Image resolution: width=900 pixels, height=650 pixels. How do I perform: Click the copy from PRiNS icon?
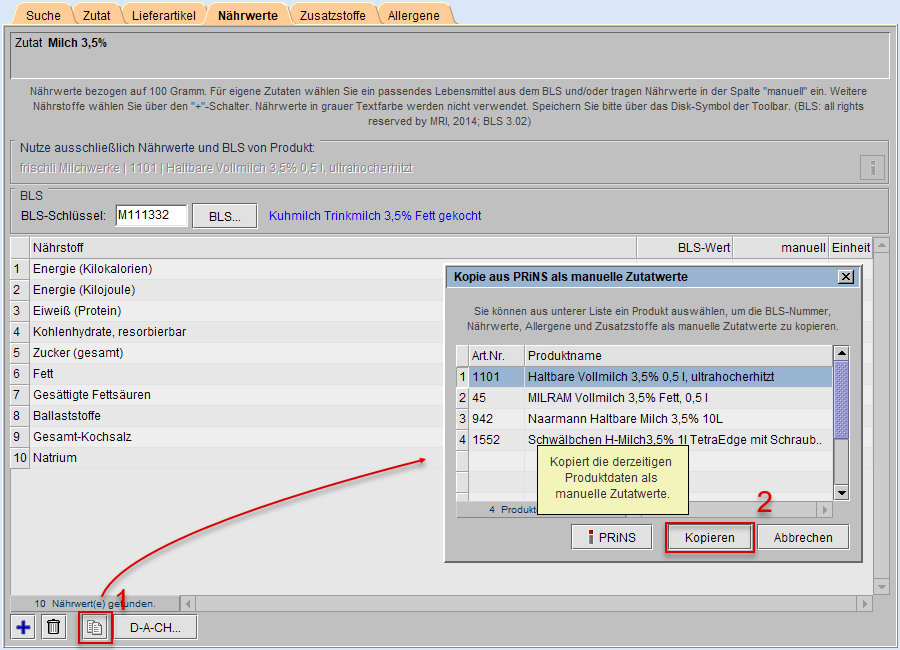pos(95,627)
